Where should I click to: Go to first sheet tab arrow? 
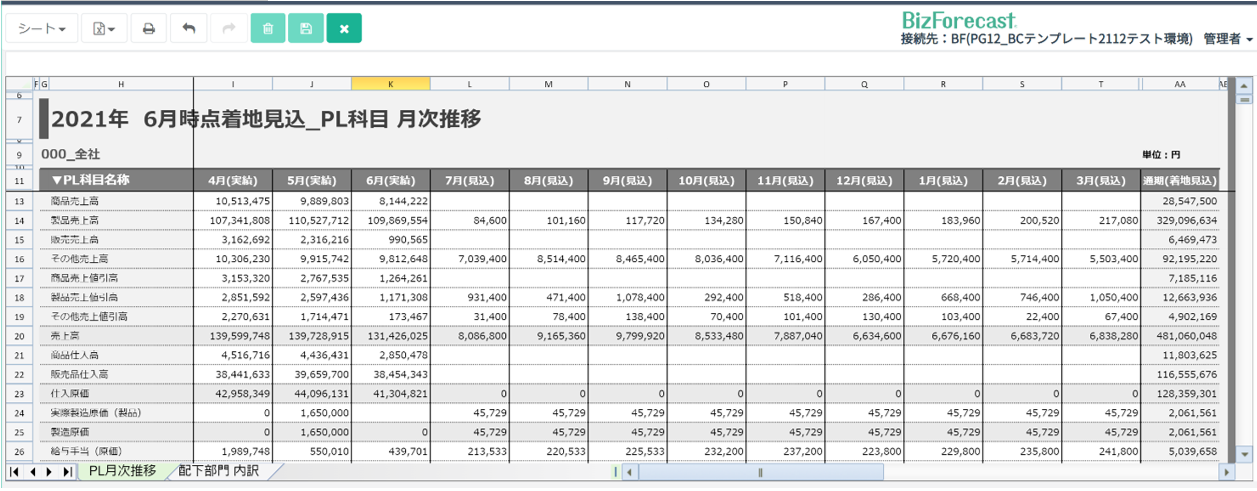(16, 471)
